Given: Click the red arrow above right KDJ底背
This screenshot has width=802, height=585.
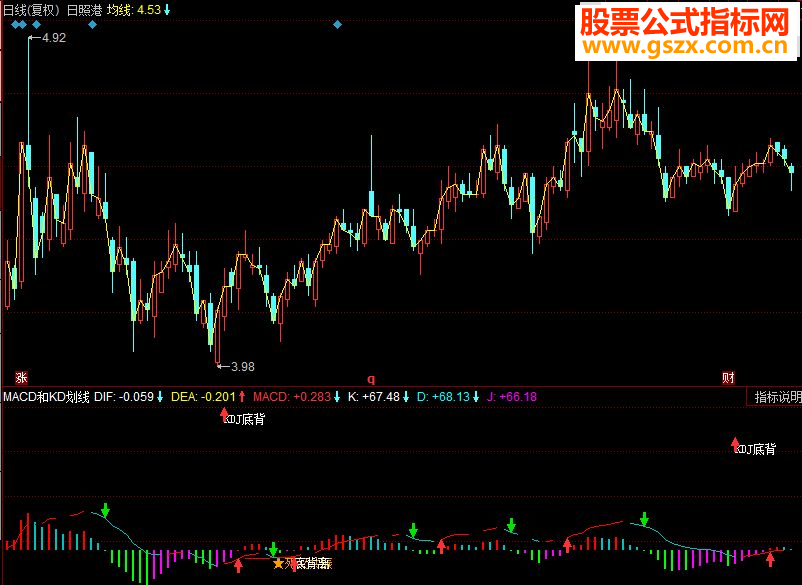Looking at the screenshot, I should [x=735, y=443].
